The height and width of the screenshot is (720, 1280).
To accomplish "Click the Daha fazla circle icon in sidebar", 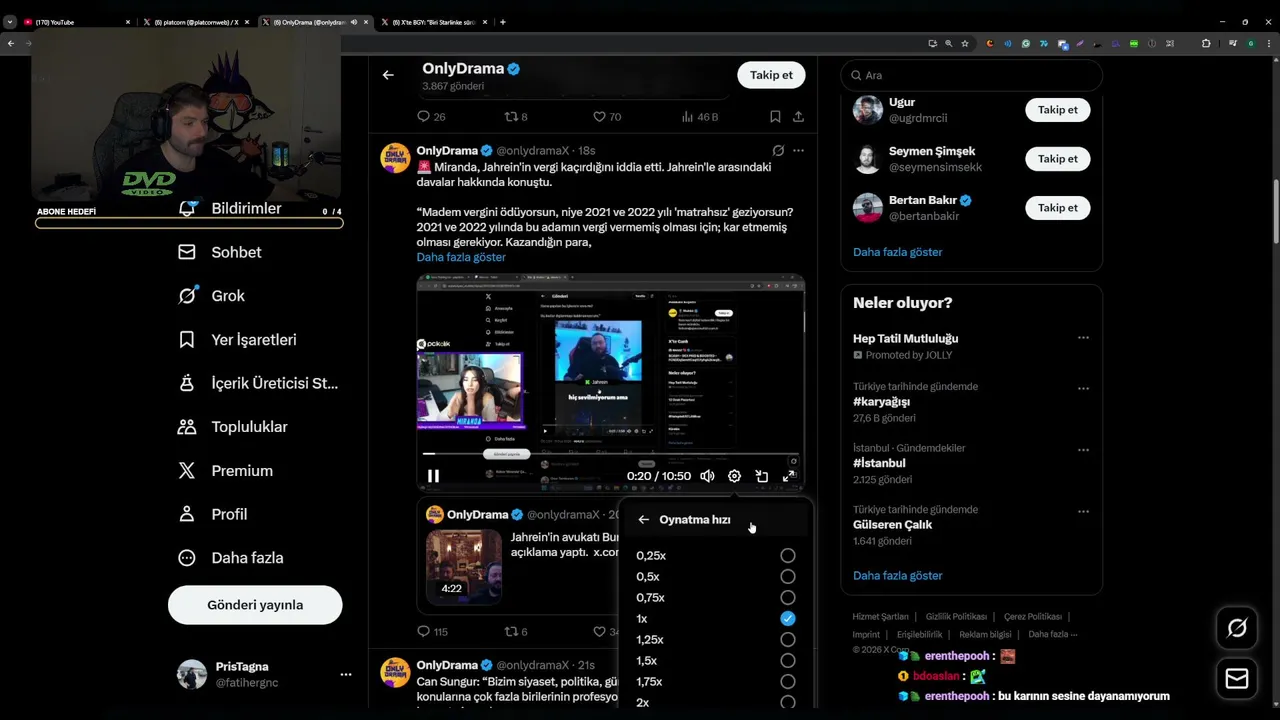I will tap(186, 558).
